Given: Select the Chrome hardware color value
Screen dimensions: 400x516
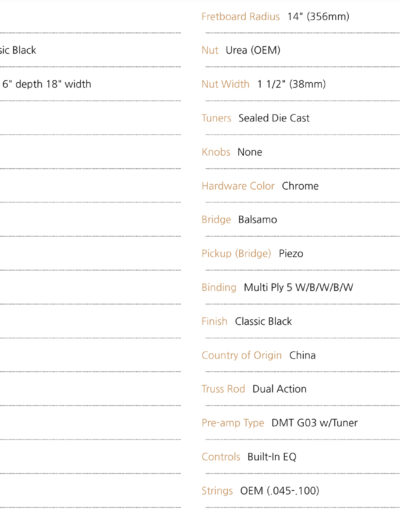Looking at the screenshot, I should tap(300, 186).
